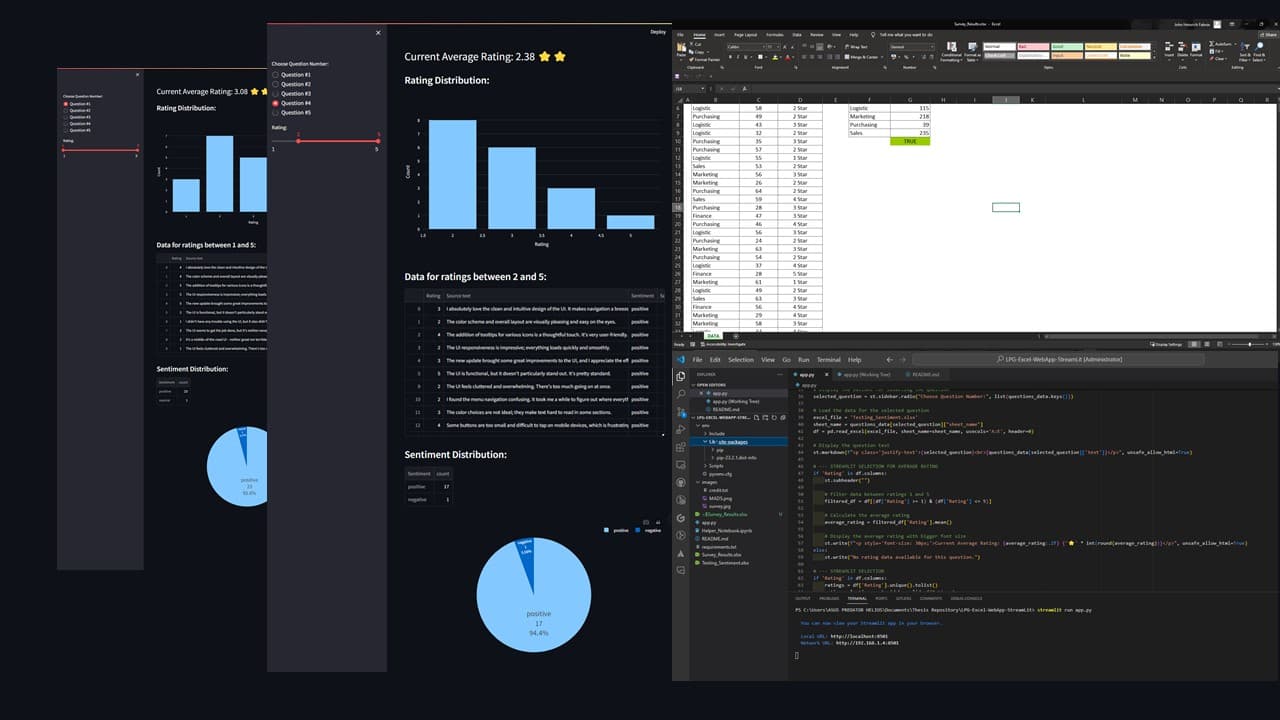Screen dimensions: 1280x720
Task: Open the General number format dropdown
Action: click(x=933, y=46)
